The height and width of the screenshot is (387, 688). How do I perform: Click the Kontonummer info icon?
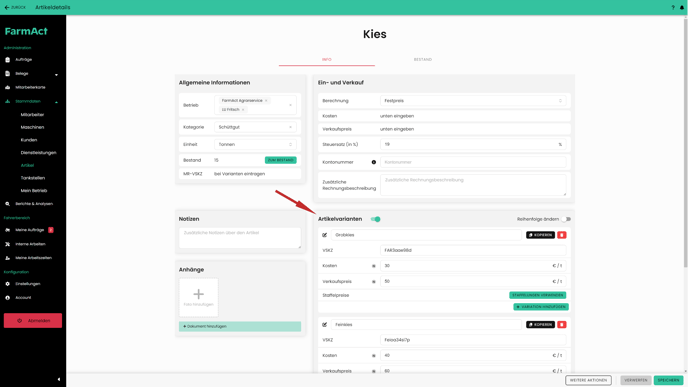tap(374, 162)
